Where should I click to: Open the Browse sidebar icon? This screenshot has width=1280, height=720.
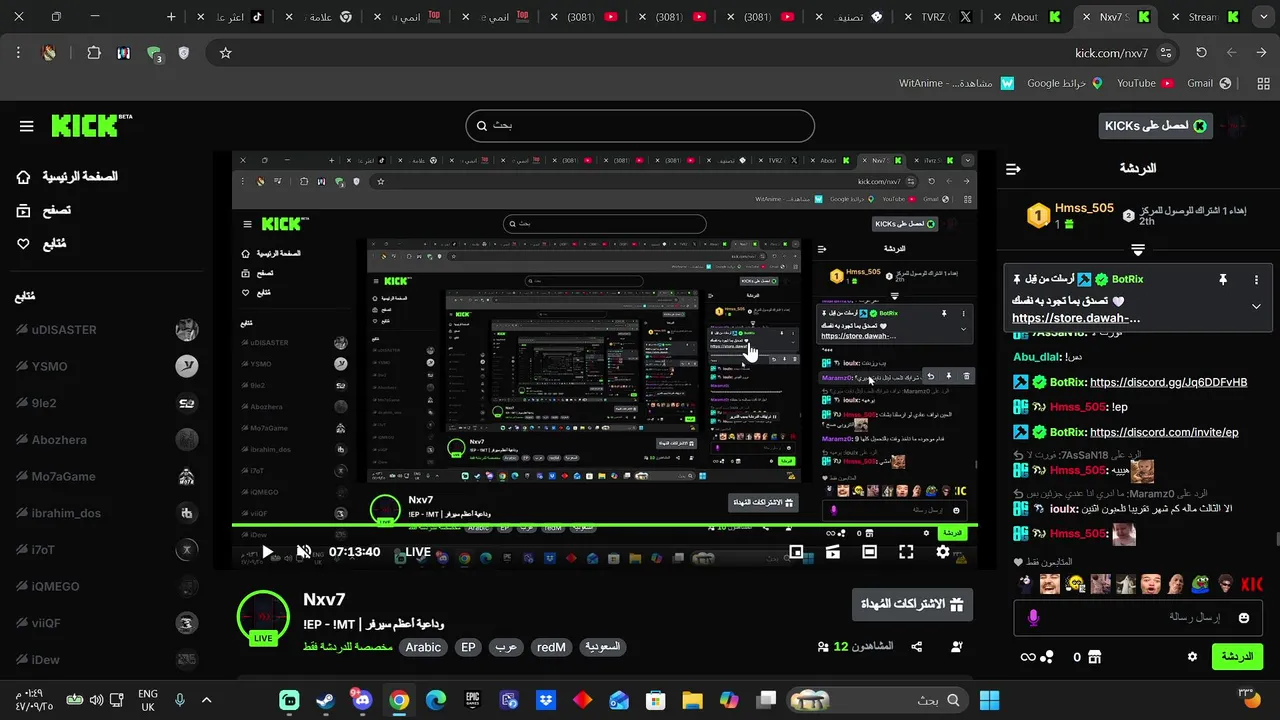[24, 210]
